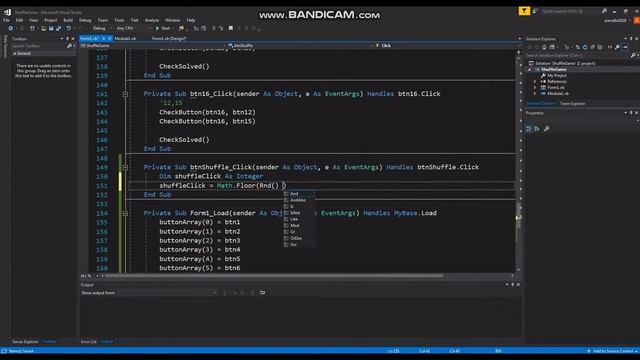Select AndAlso from the IntelliSense list

click(299, 200)
